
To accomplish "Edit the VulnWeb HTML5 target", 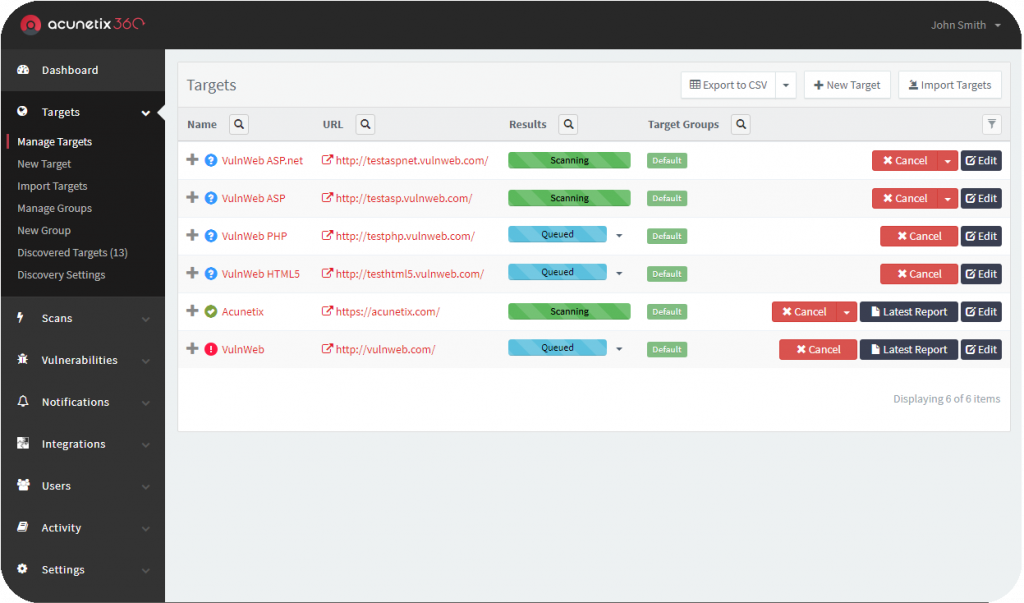I will [981, 274].
